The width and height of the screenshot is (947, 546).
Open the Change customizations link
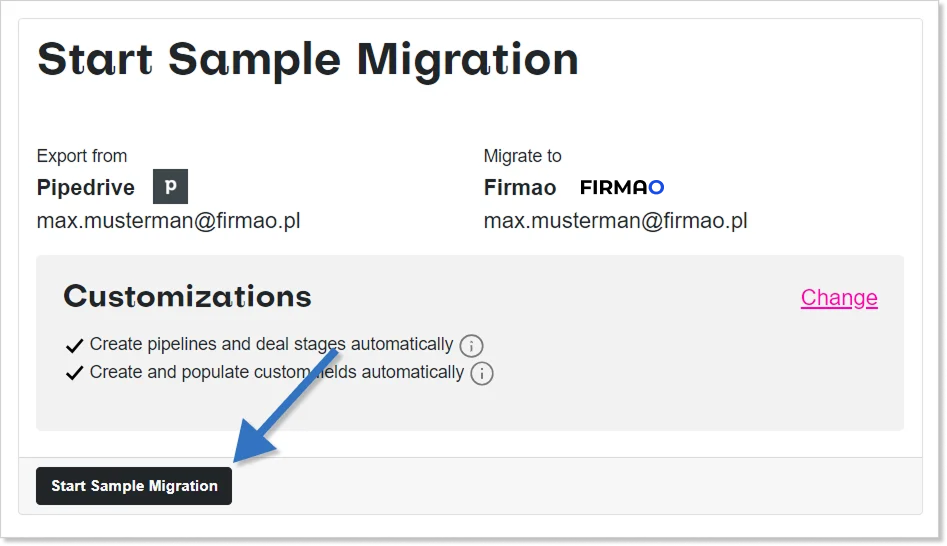click(839, 298)
